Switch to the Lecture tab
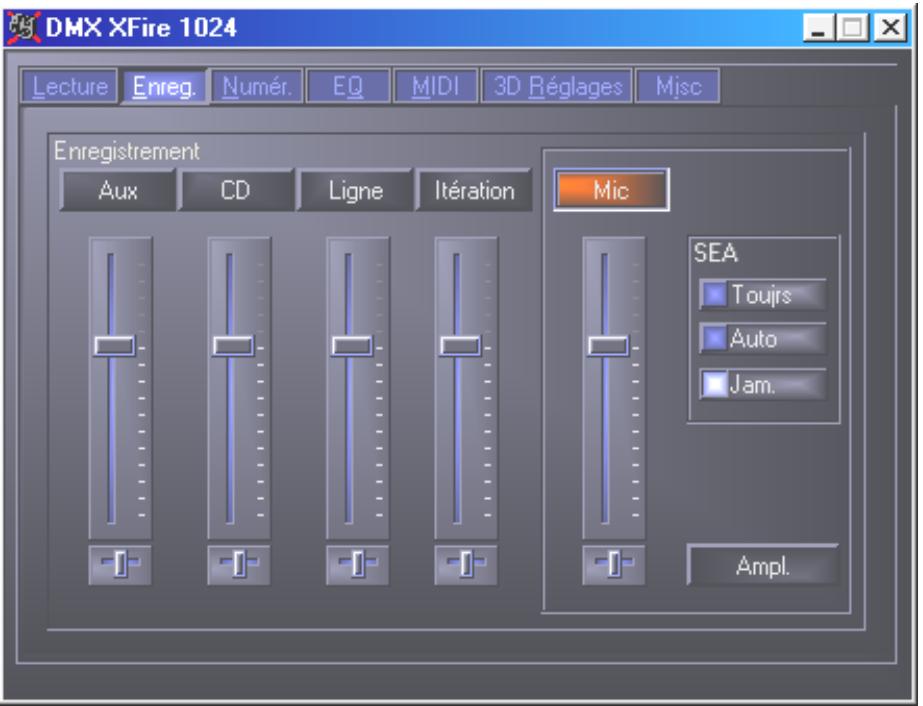 [x=69, y=87]
